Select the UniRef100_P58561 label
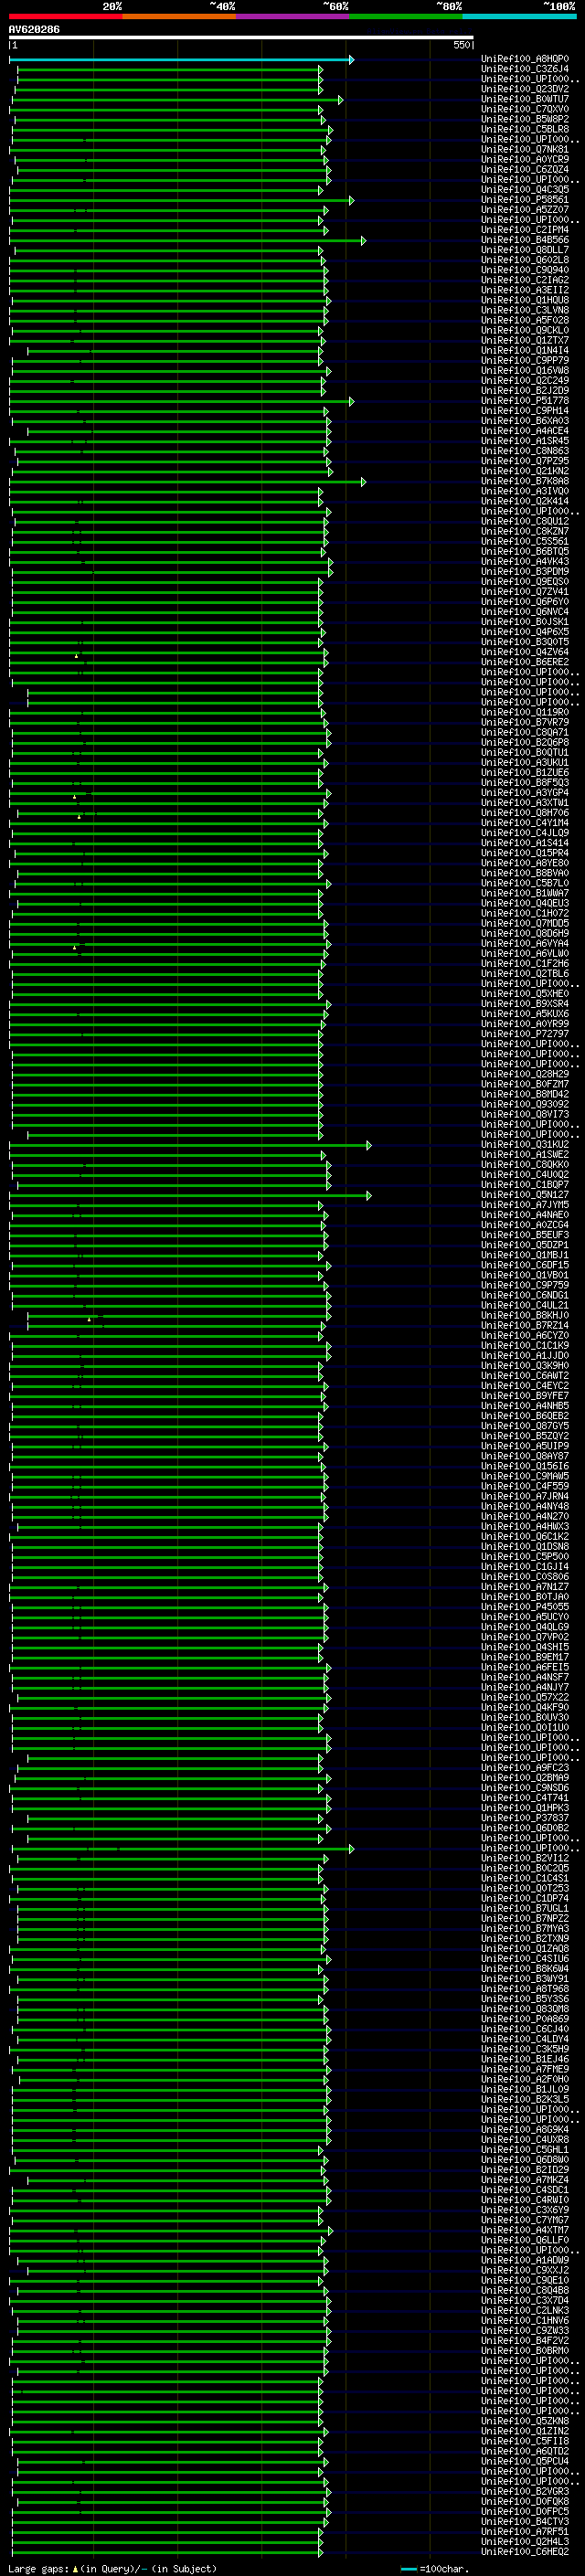The image size is (585, 2576). pos(525,200)
